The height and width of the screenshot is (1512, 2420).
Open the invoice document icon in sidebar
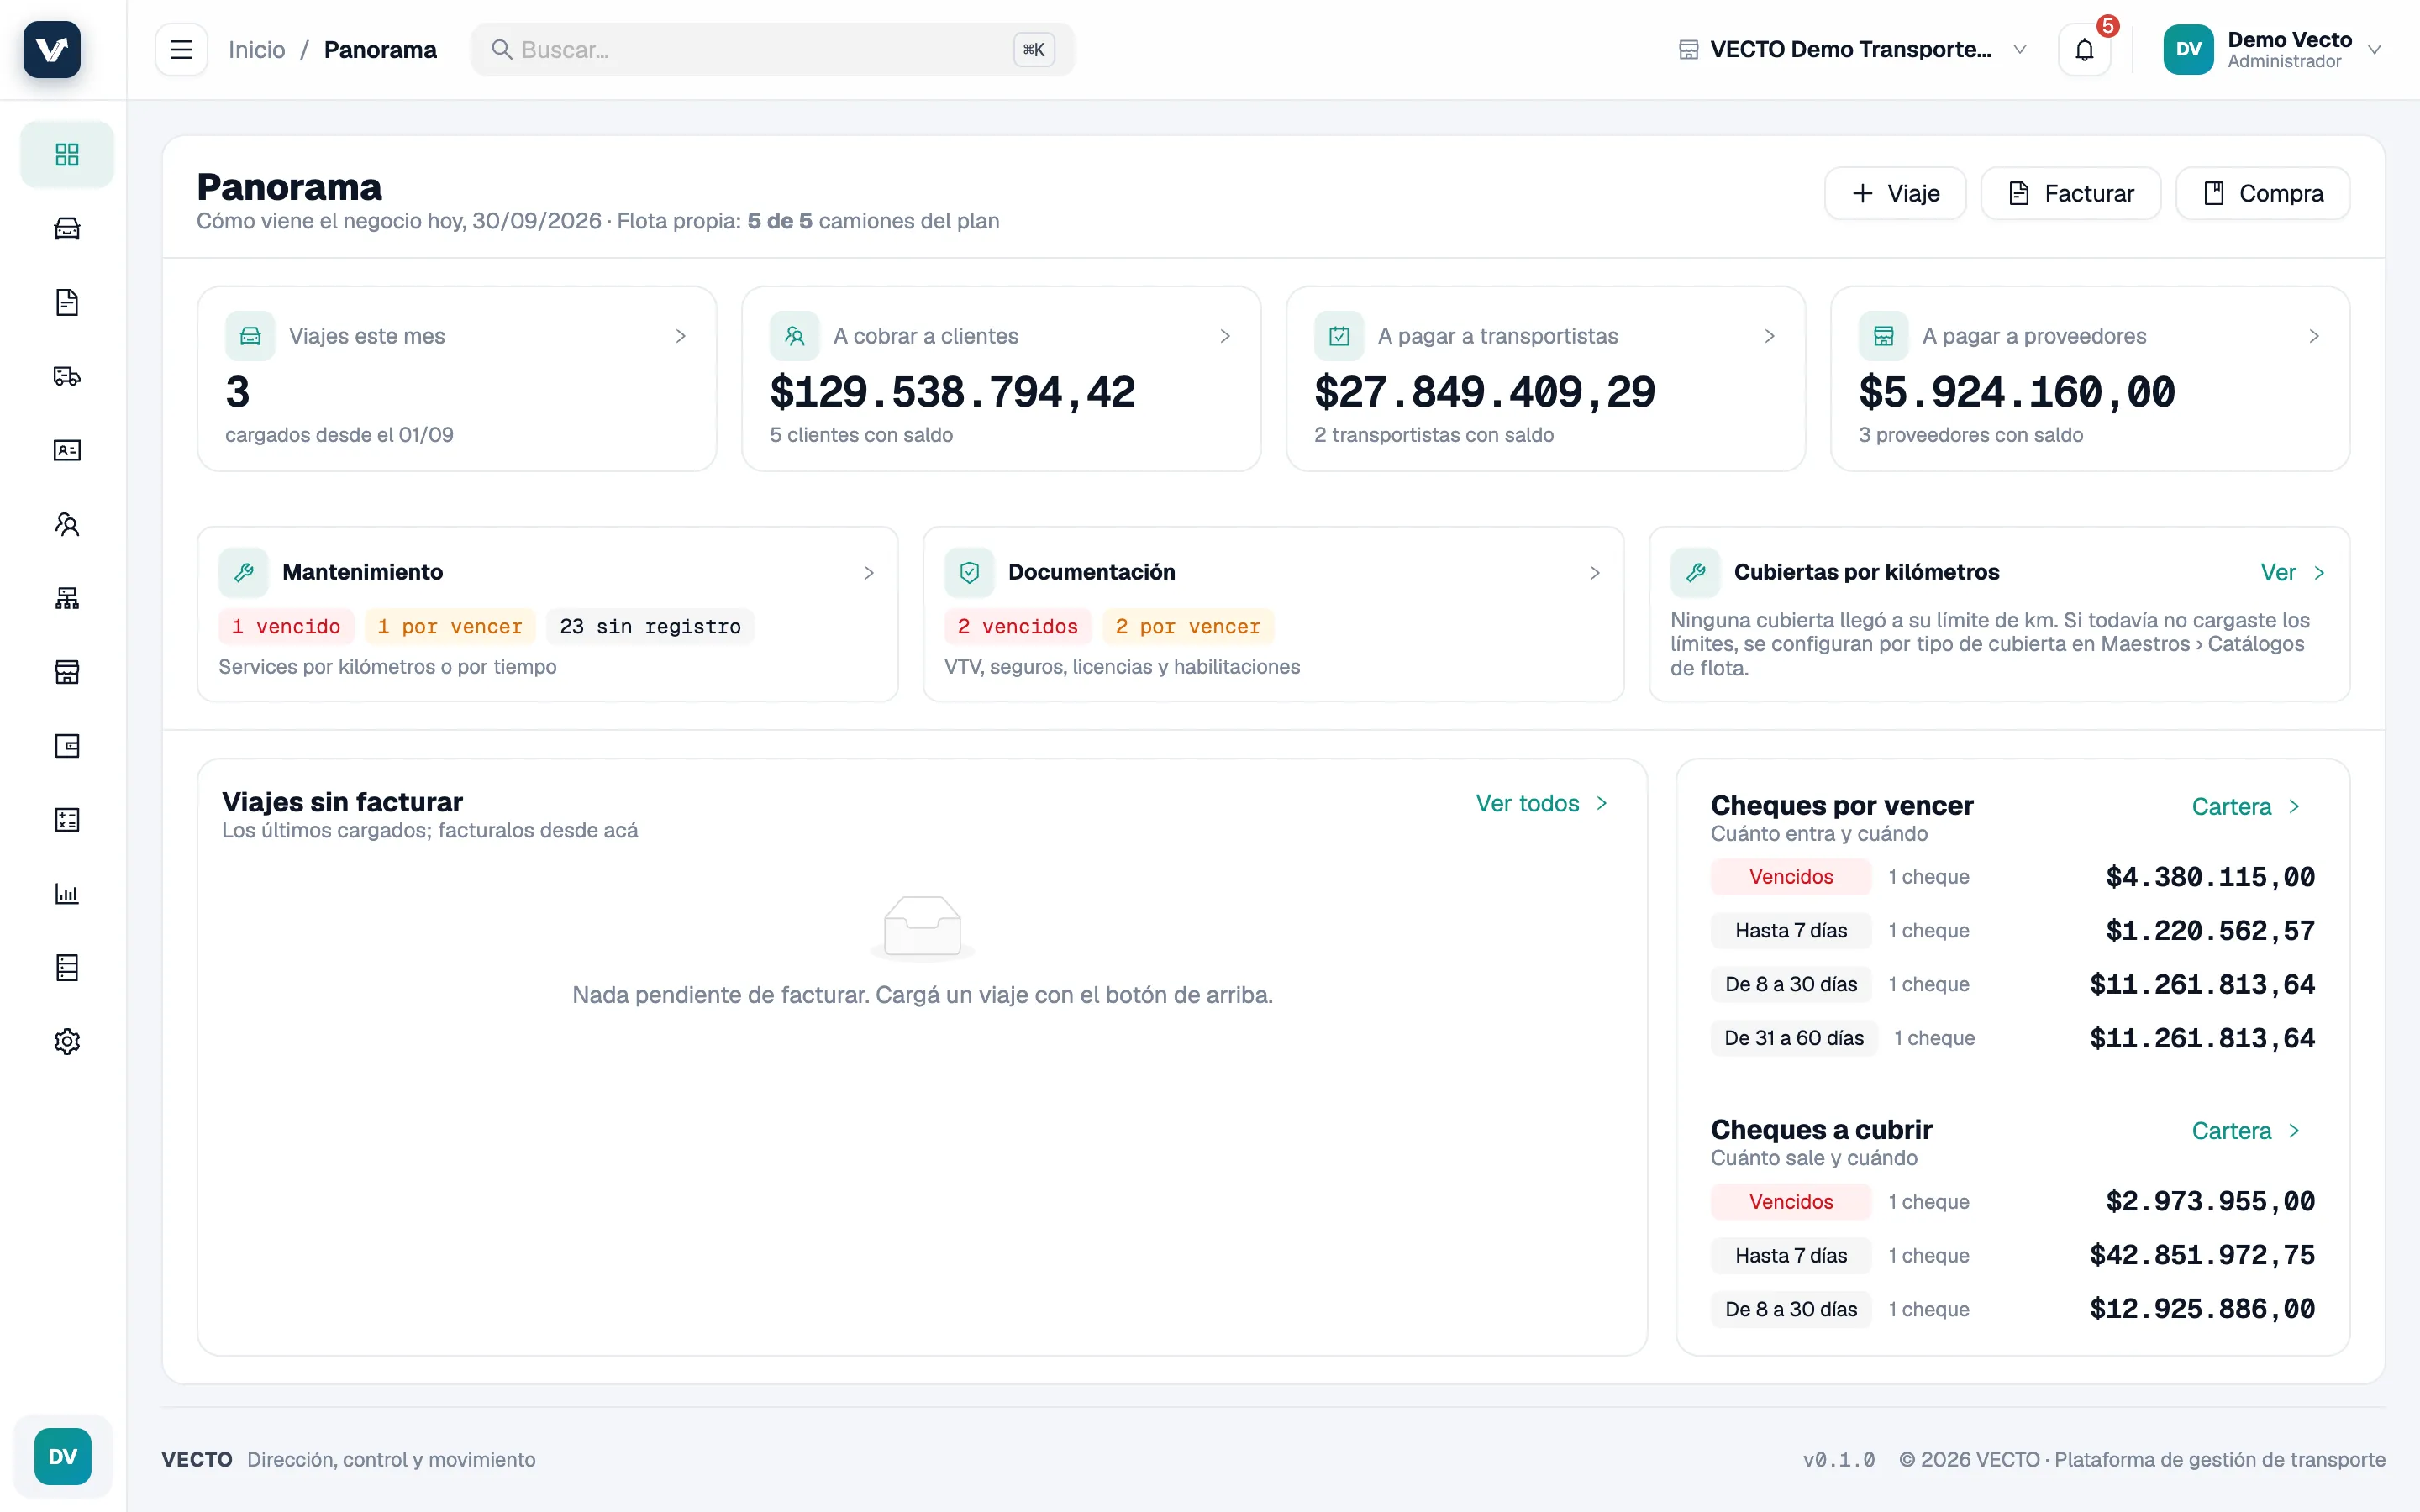(67, 302)
